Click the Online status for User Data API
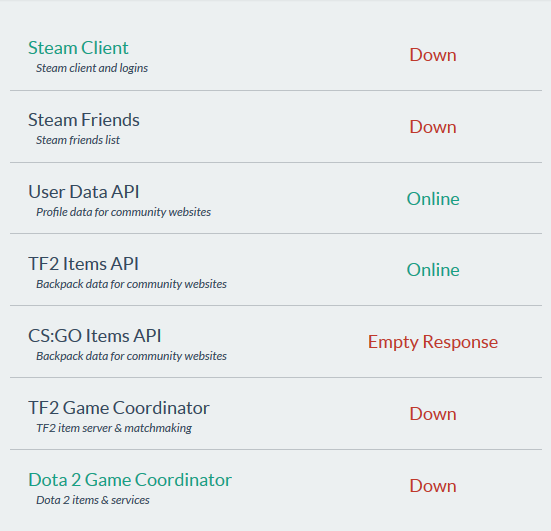The height and width of the screenshot is (531, 551). 433,199
